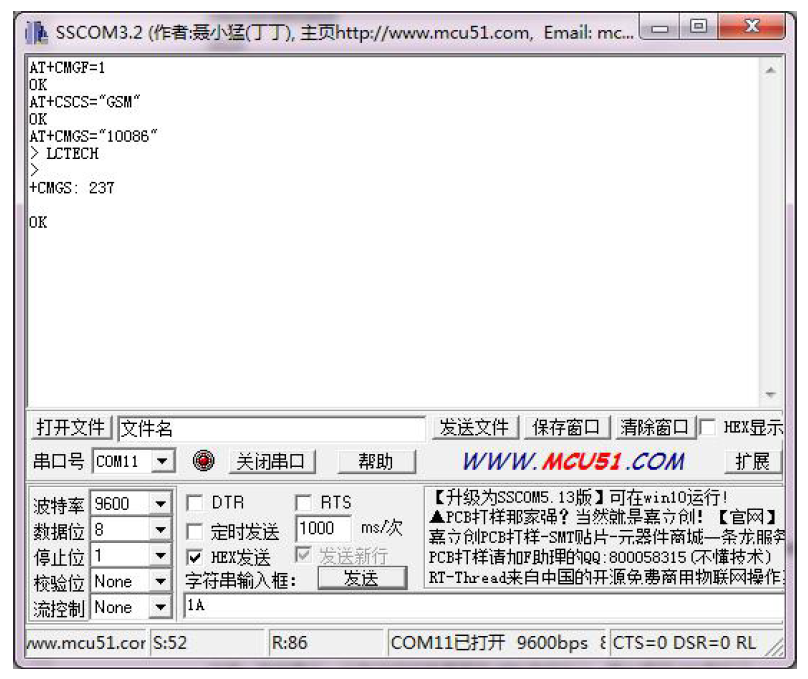Screen dimensions: 808x679
Task: Enable the DTR checkbox
Action: (x=194, y=502)
